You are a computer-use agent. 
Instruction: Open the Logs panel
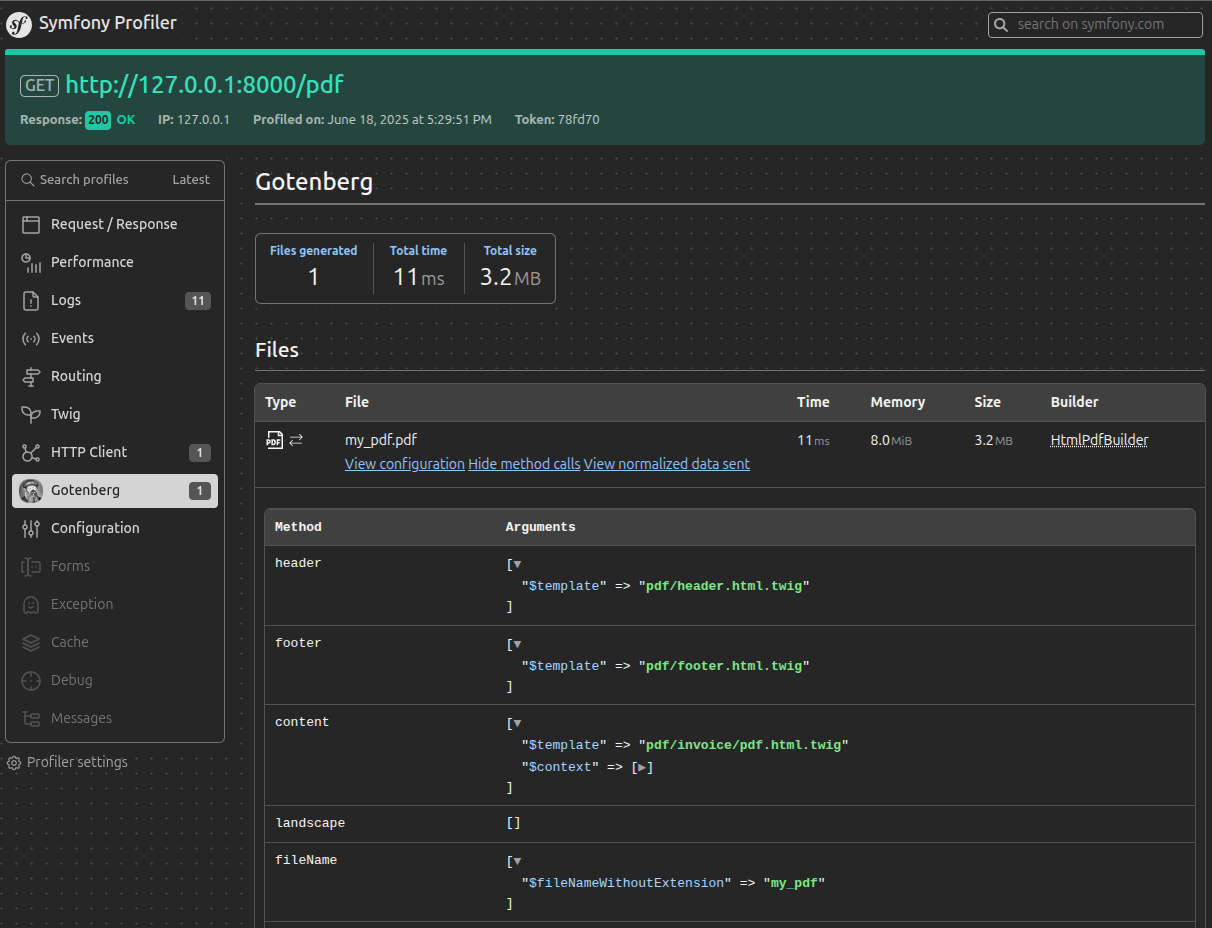pos(66,300)
